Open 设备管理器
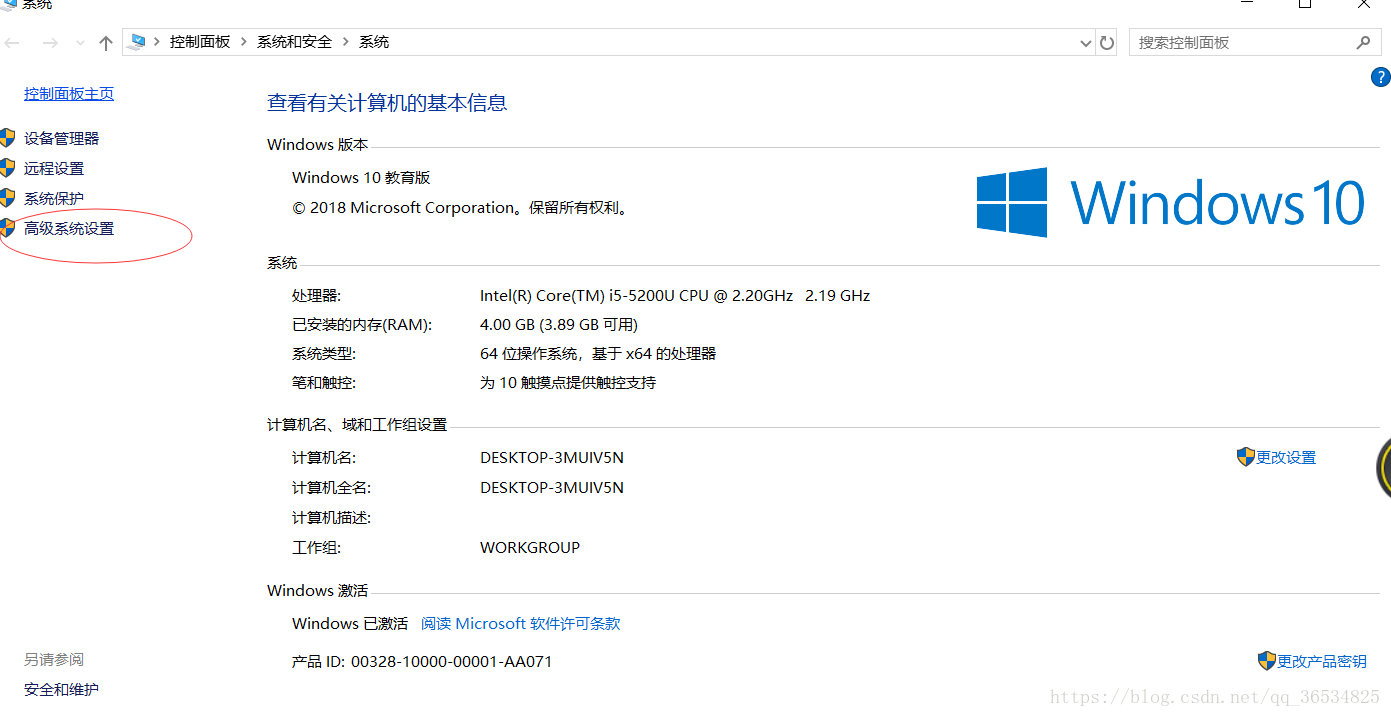The width and height of the screenshot is (1391, 717). [x=62, y=139]
